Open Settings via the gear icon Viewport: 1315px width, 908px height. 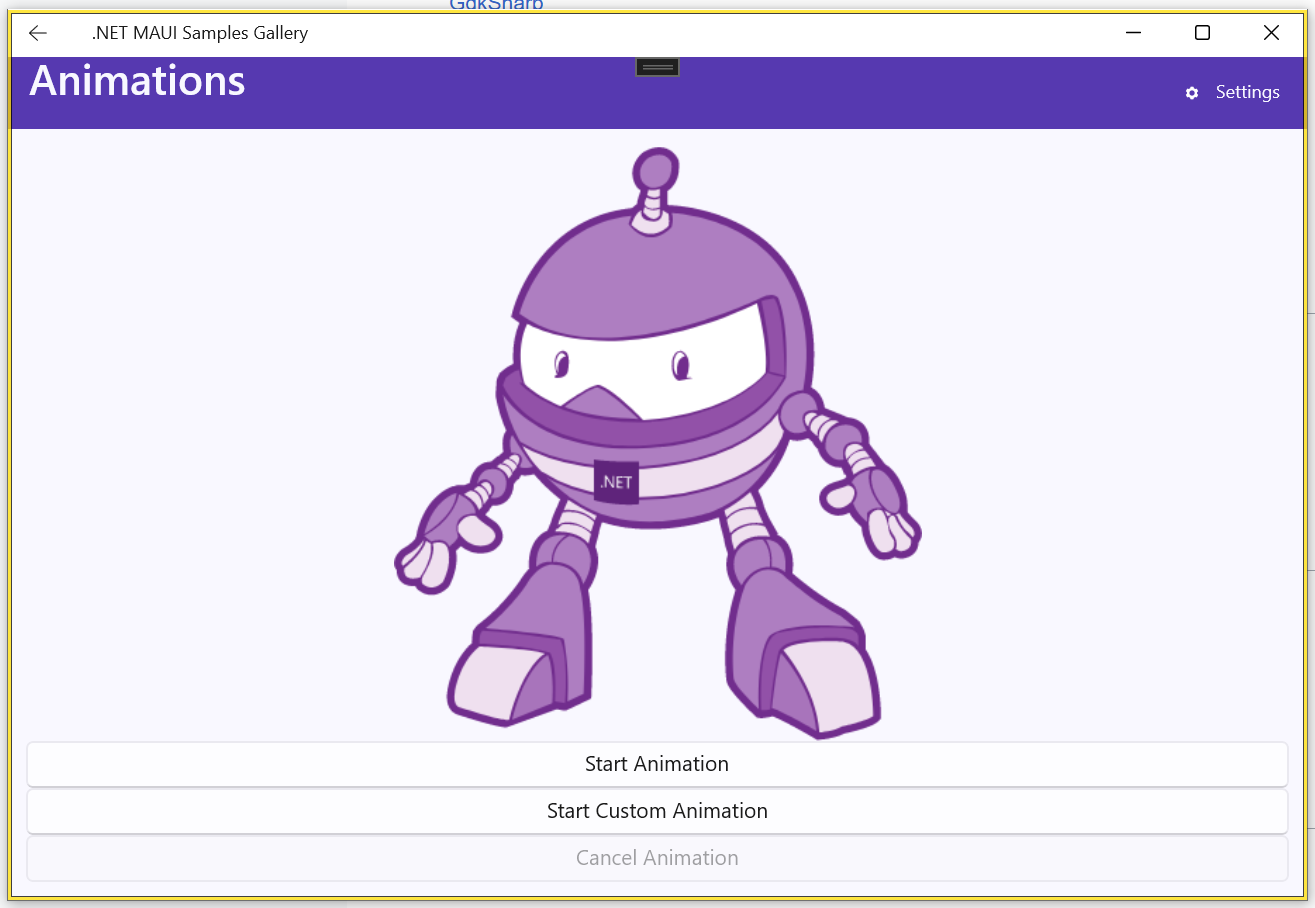coord(1191,93)
